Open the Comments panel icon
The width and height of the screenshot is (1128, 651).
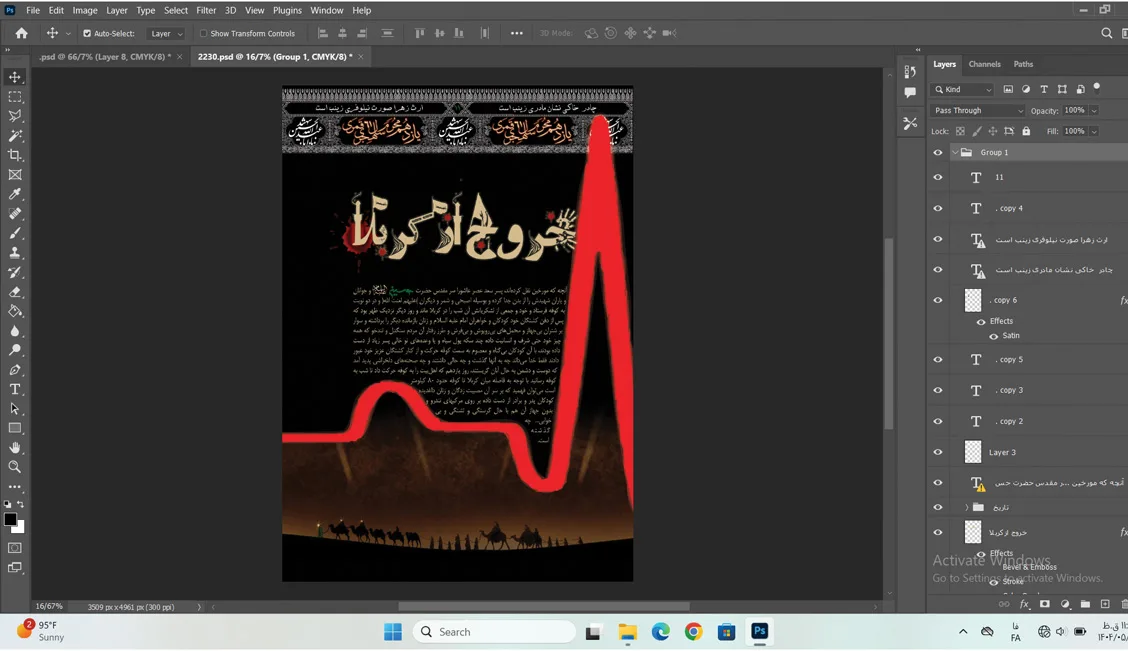910,93
